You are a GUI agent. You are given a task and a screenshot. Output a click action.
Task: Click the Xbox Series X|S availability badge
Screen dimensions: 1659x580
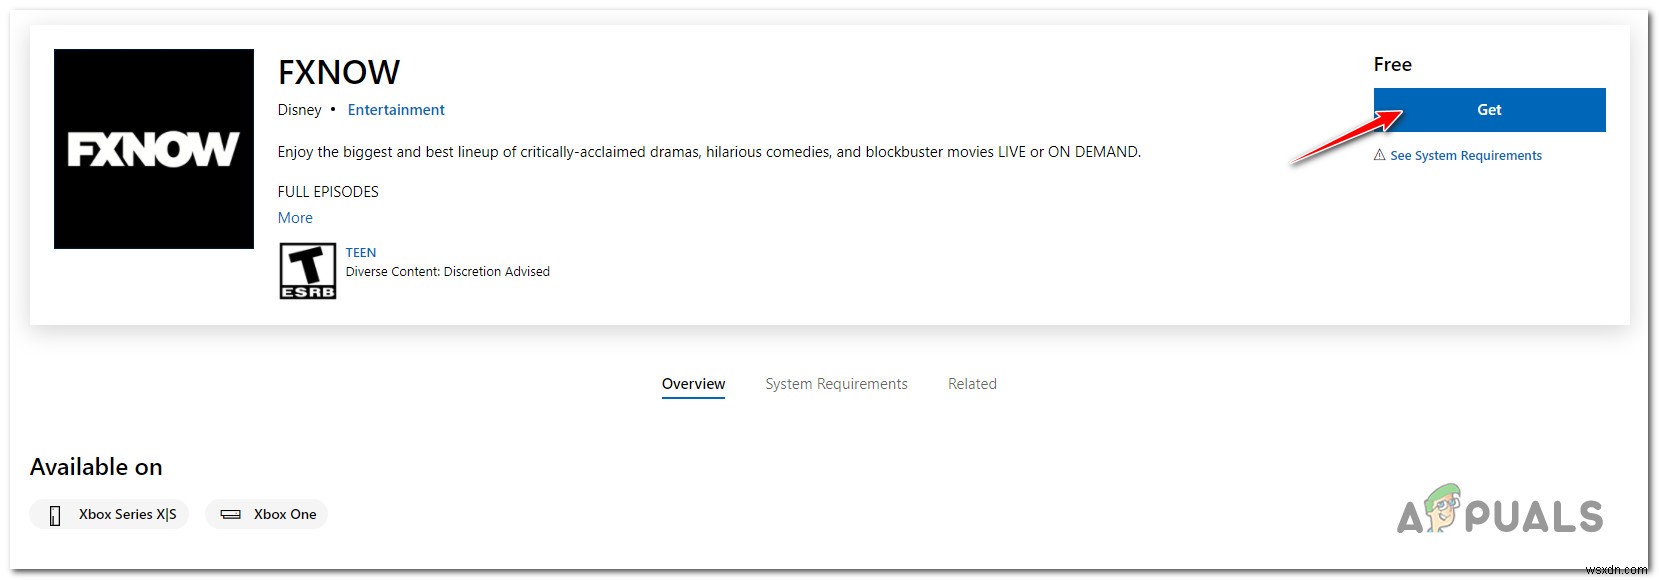(108, 514)
